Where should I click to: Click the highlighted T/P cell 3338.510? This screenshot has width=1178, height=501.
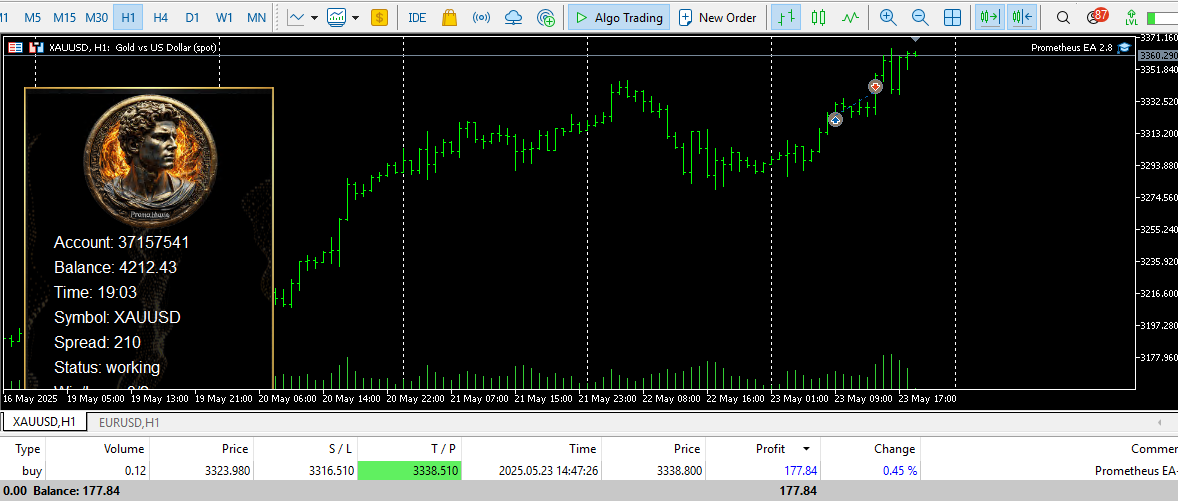(409, 471)
